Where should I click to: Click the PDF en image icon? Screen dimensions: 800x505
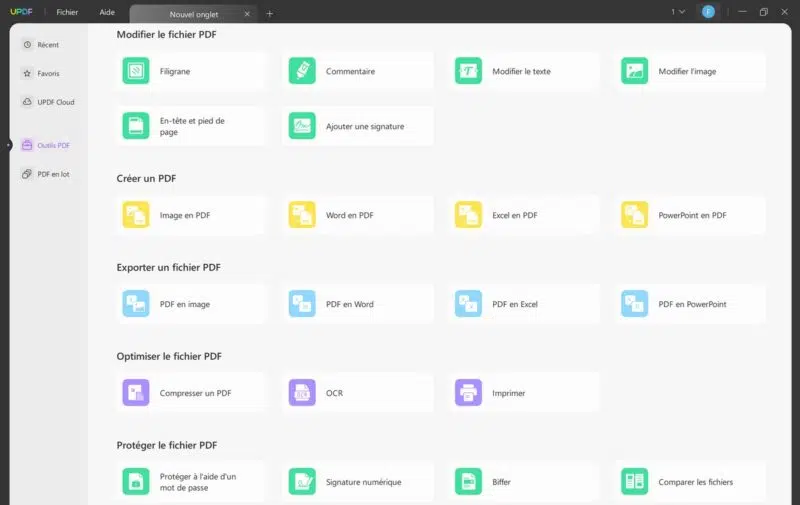click(x=136, y=304)
